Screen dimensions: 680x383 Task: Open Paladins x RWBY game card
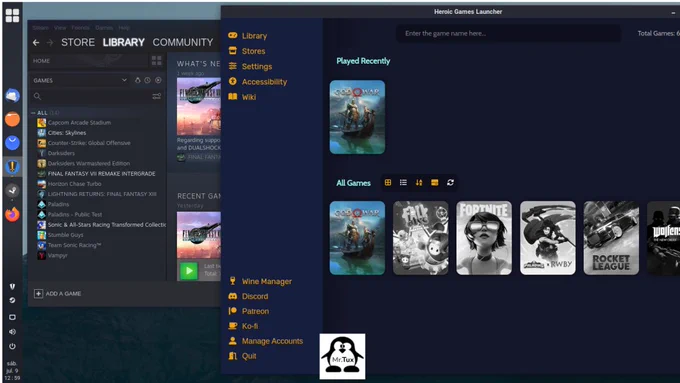548,238
